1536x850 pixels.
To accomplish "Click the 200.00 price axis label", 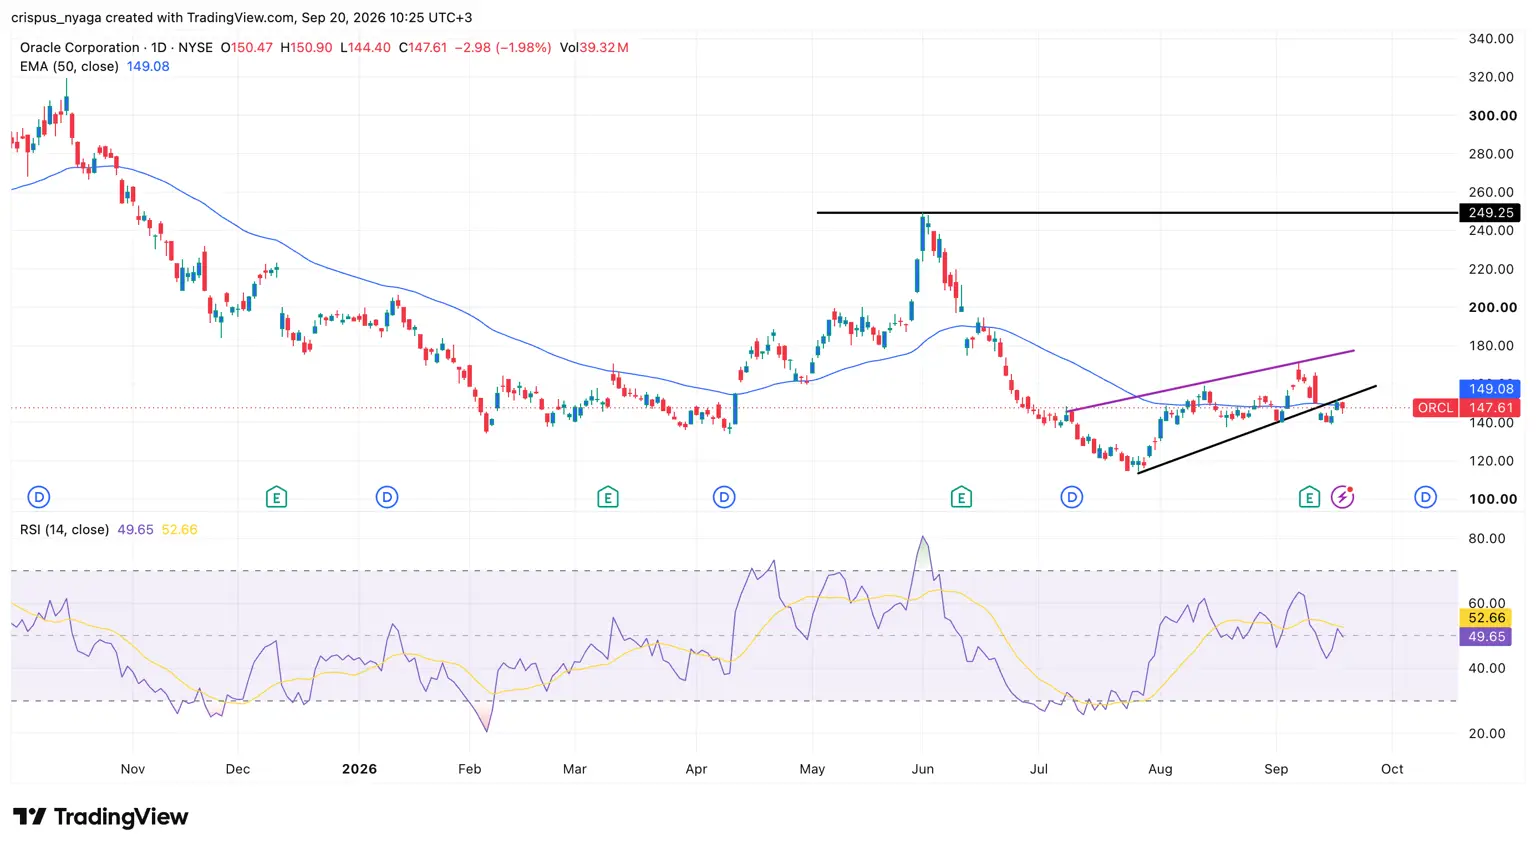I will click(1492, 308).
